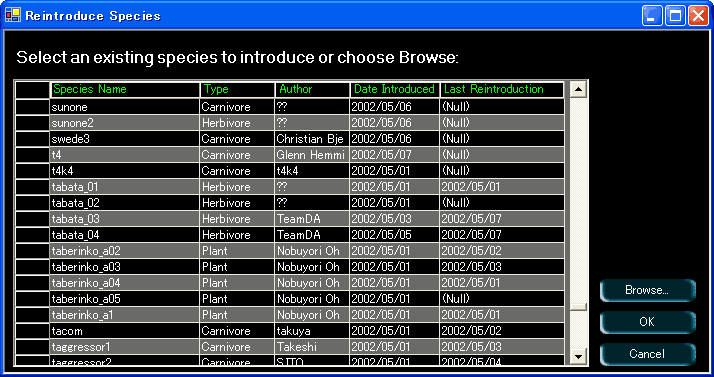Select the row header beside sunone
Viewport: 714px width, 377px height.
coord(32,107)
